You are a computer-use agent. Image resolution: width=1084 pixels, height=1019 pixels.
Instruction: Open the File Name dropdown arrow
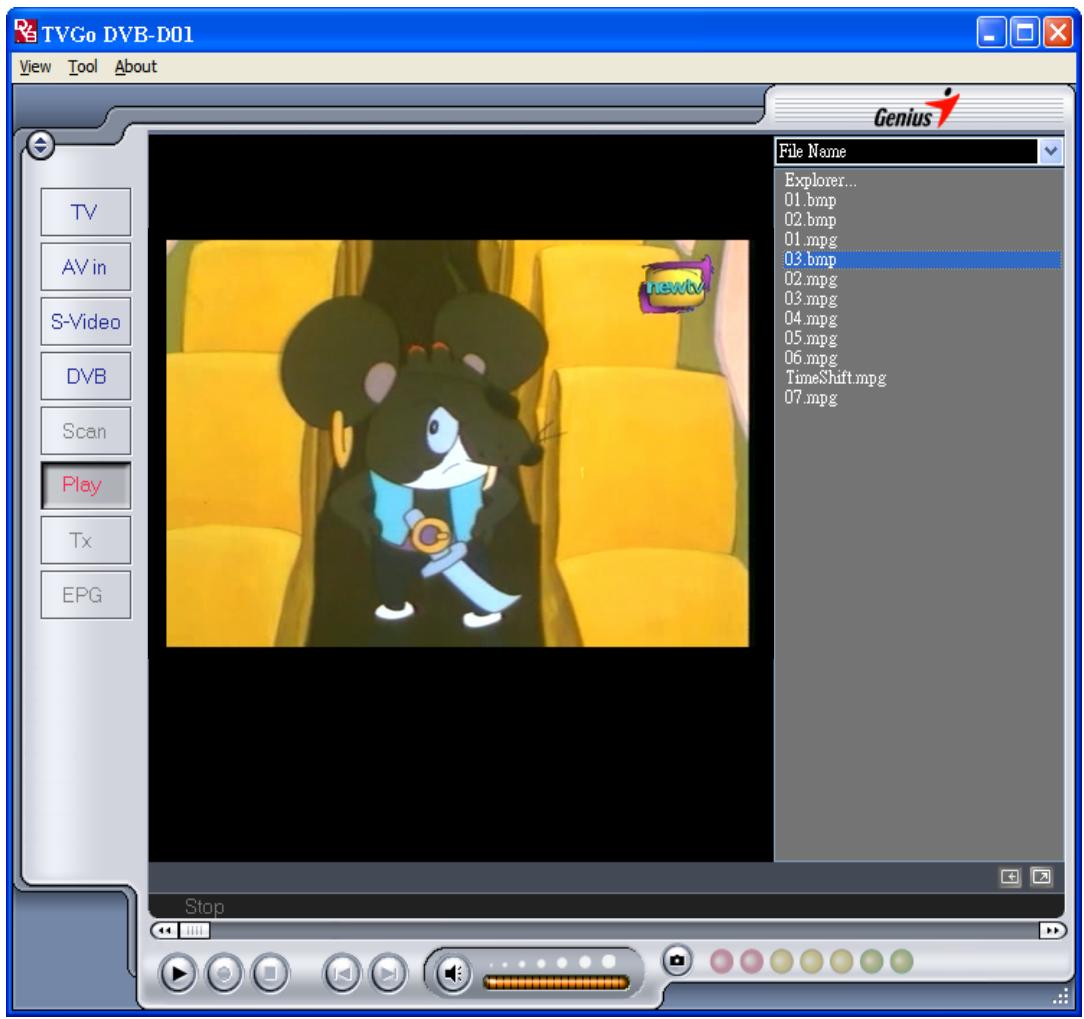tap(1051, 151)
